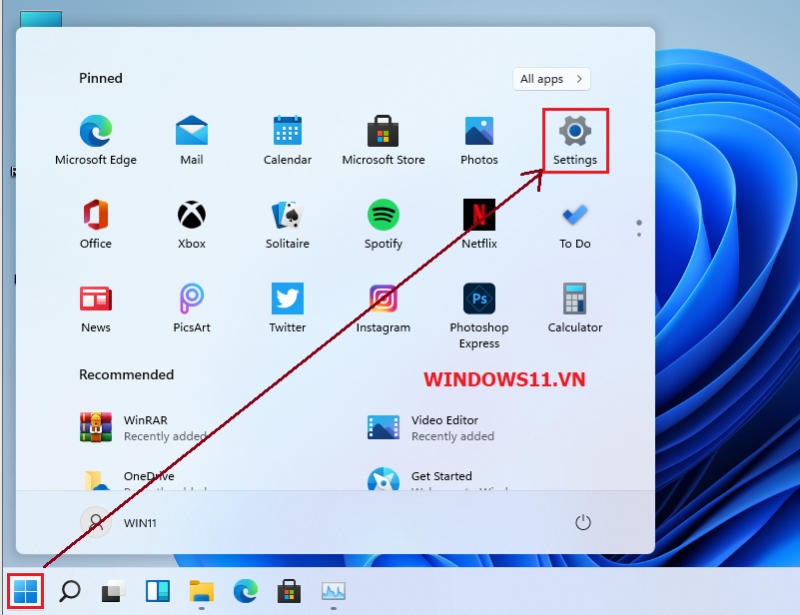Screen dimensions: 800x615
Task: Click the power button
Action: pyautogui.click(x=583, y=523)
